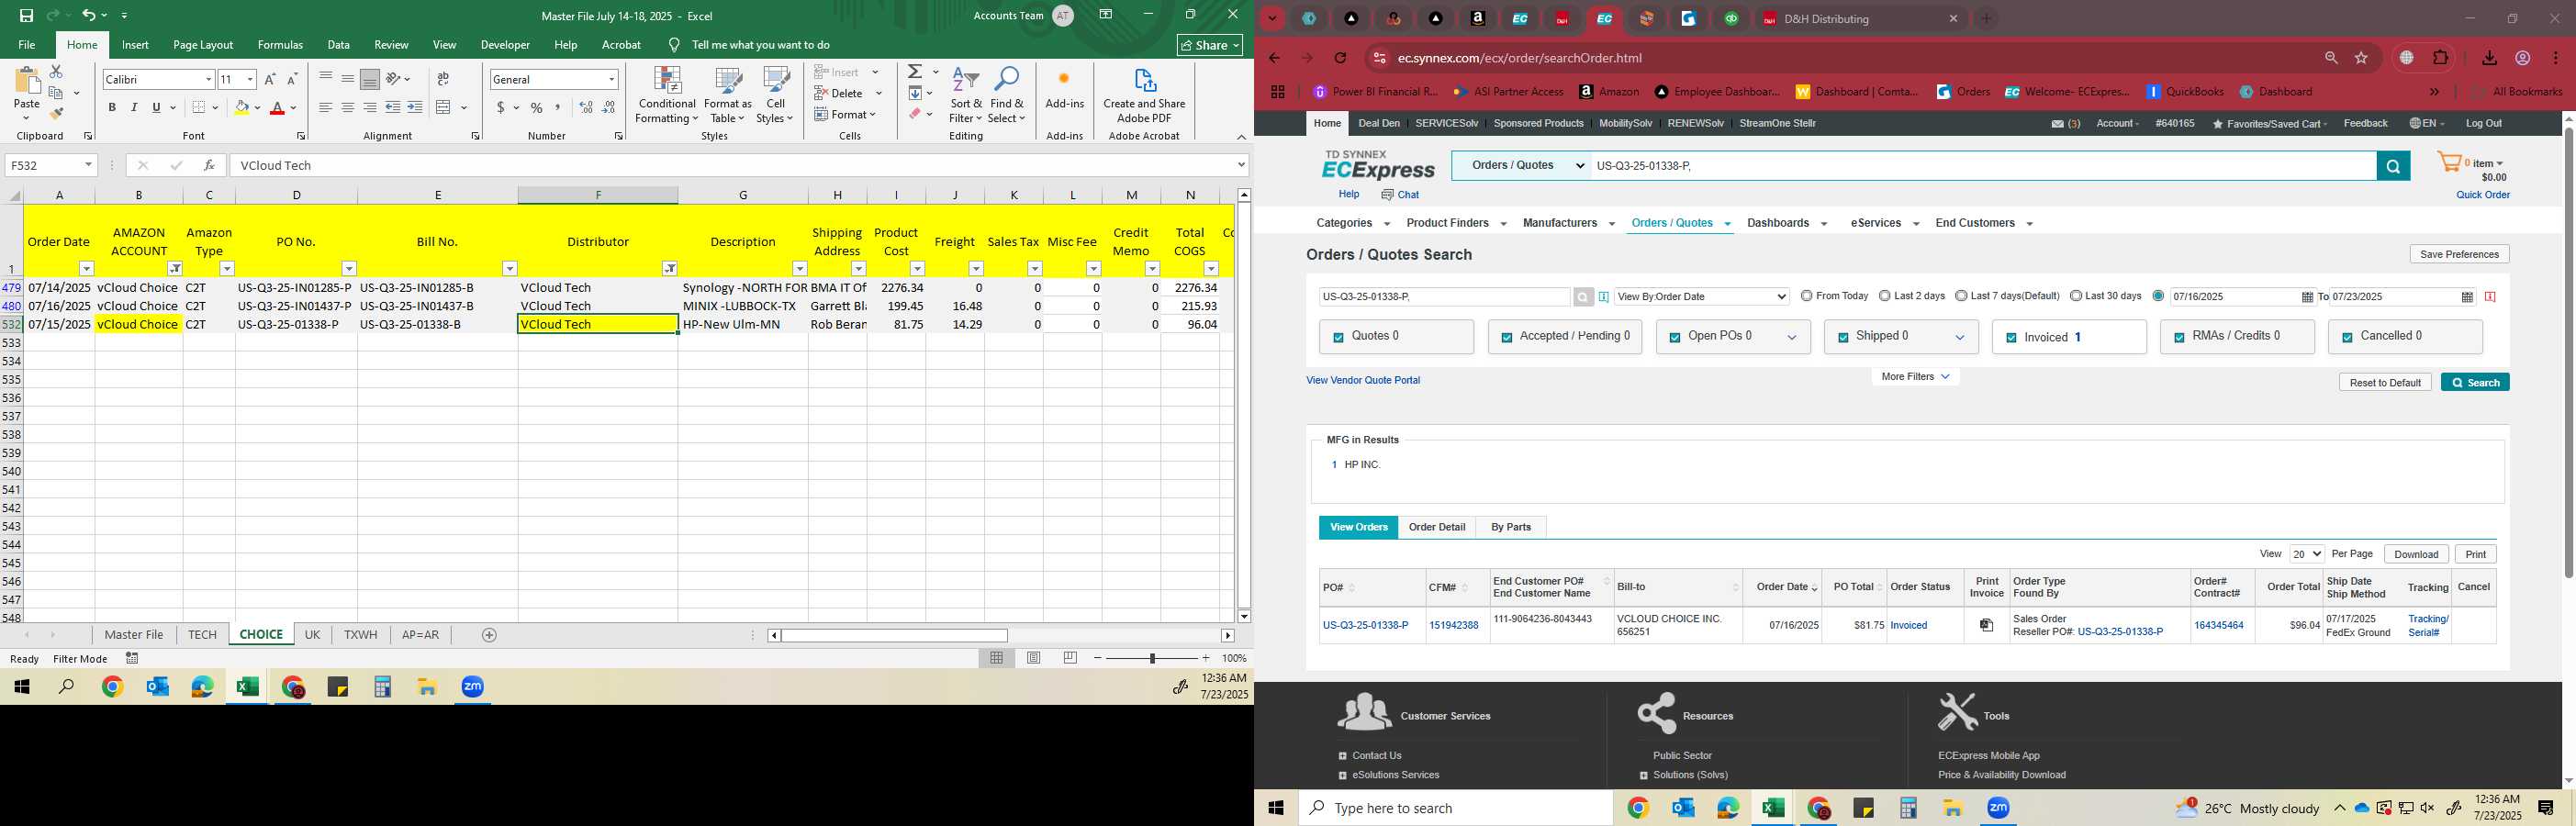Toggle the Open POs 0 checkbox
The image size is (2576, 826).
pyautogui.click(x=1674, y=338)
